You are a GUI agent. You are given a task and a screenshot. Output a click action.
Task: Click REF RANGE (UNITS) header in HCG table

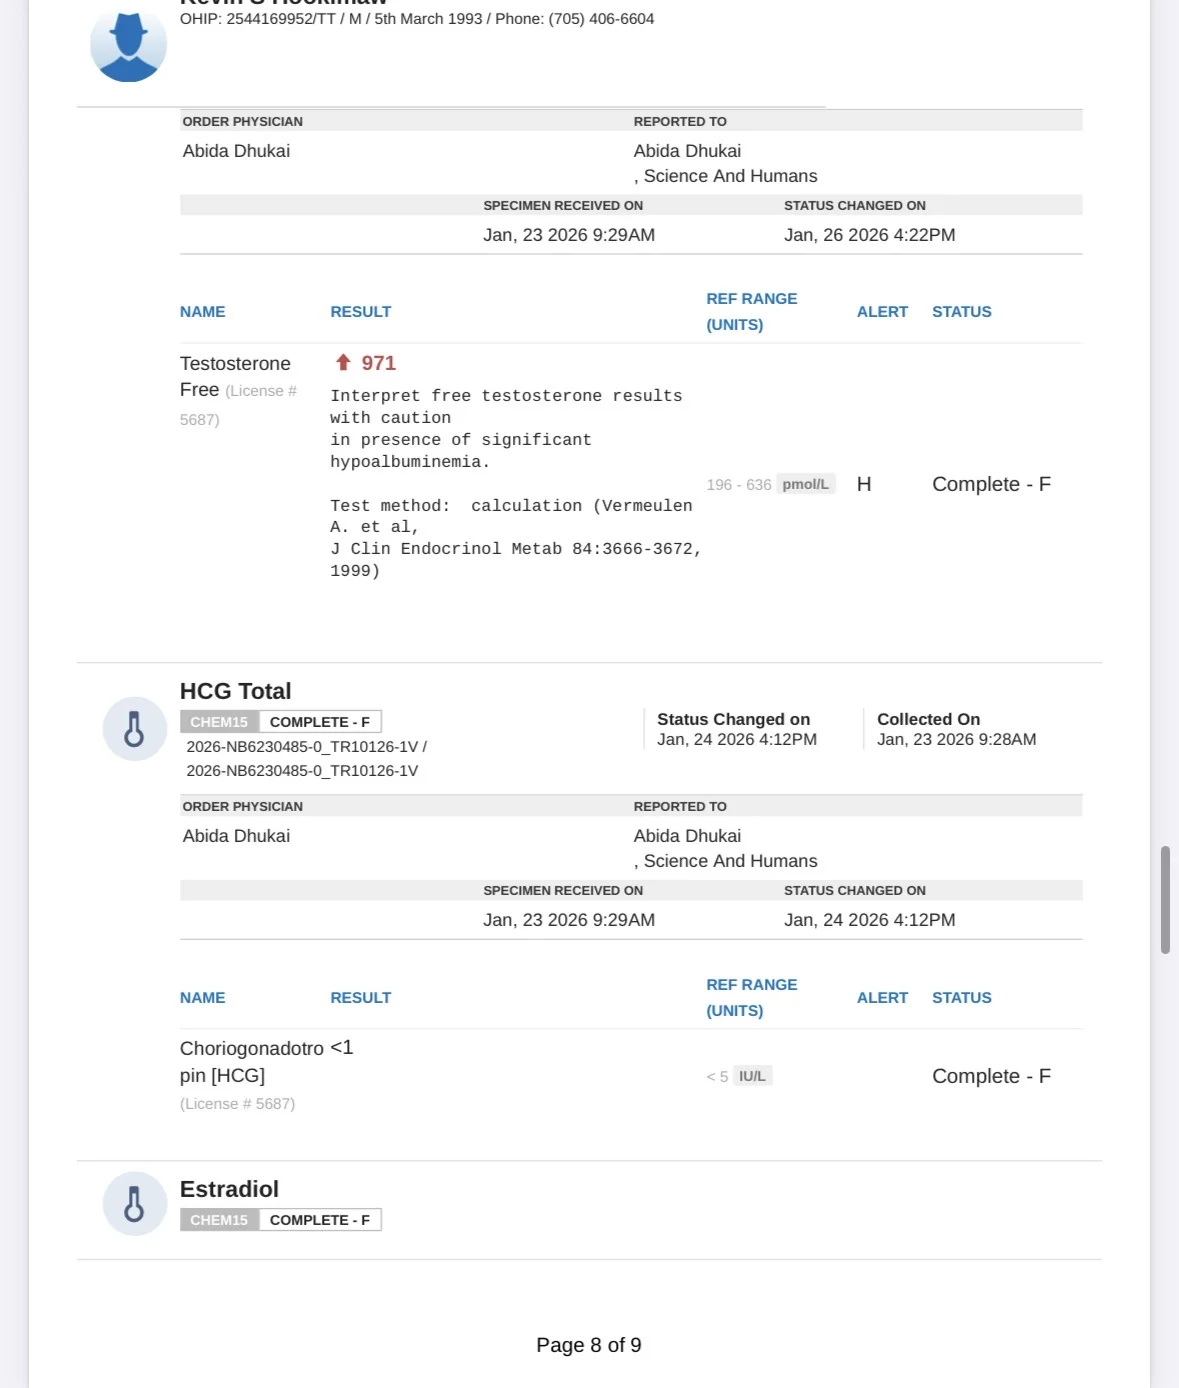[752, 998]
